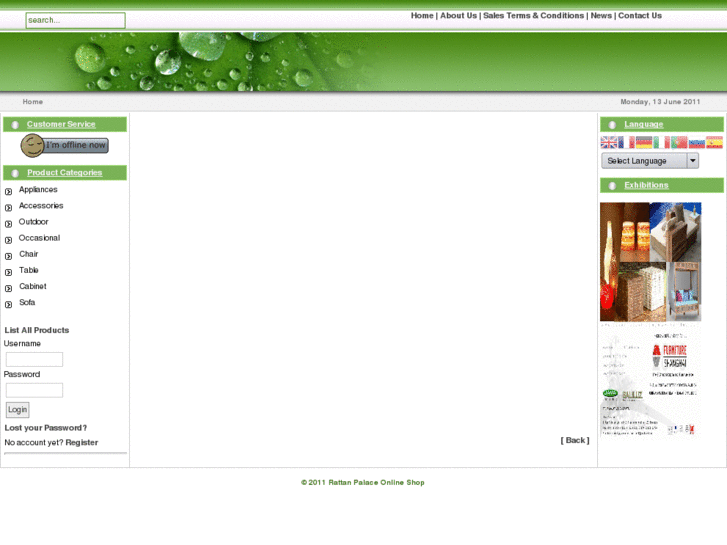Open Sales Terms & Conditions

pyautogui.click(x=534, y=16)
